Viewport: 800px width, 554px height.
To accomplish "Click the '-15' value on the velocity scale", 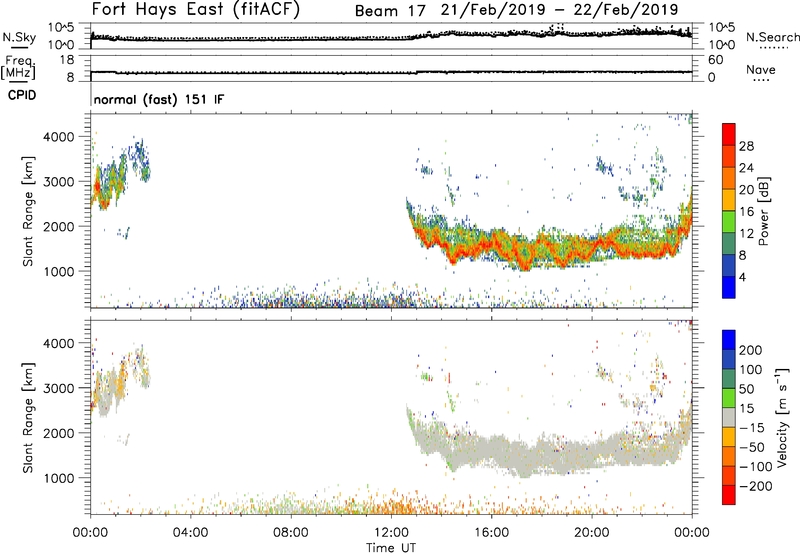I will (x=752, y=428).
